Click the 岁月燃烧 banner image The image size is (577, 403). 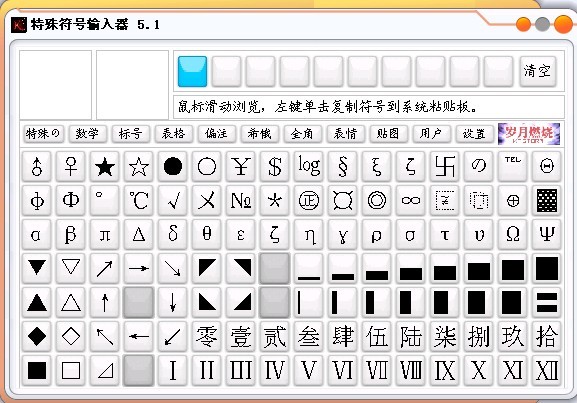[529, 134]
